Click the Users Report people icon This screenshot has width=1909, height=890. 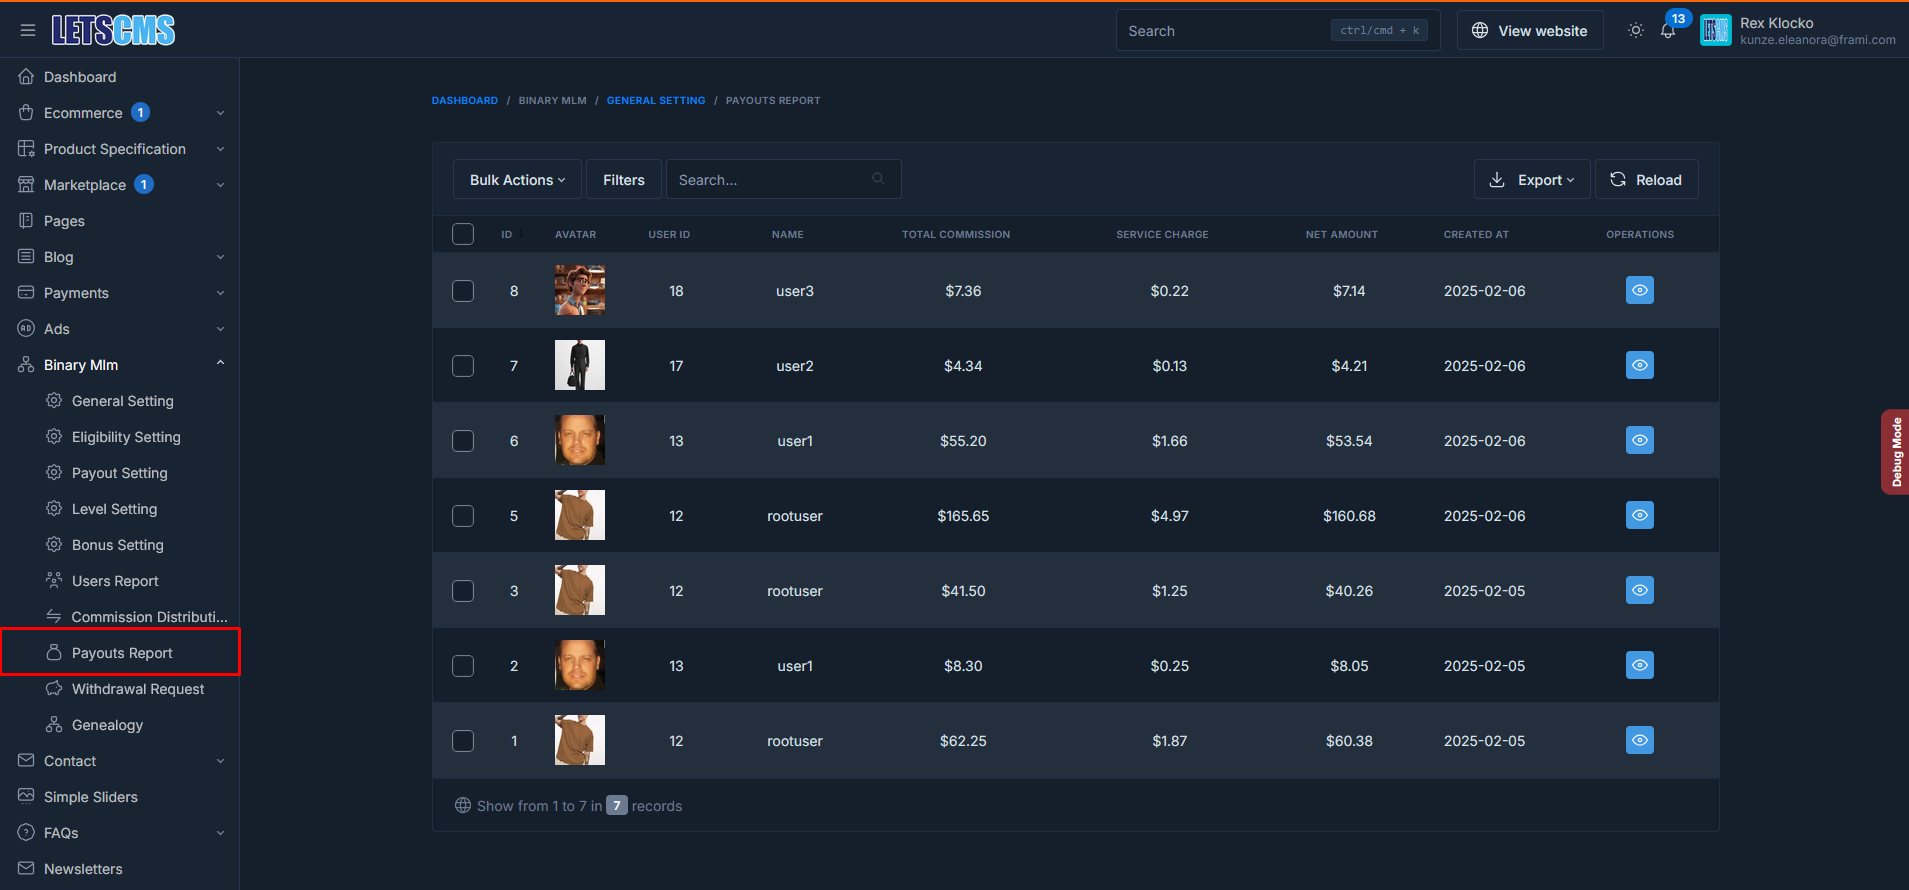(54, 580)
